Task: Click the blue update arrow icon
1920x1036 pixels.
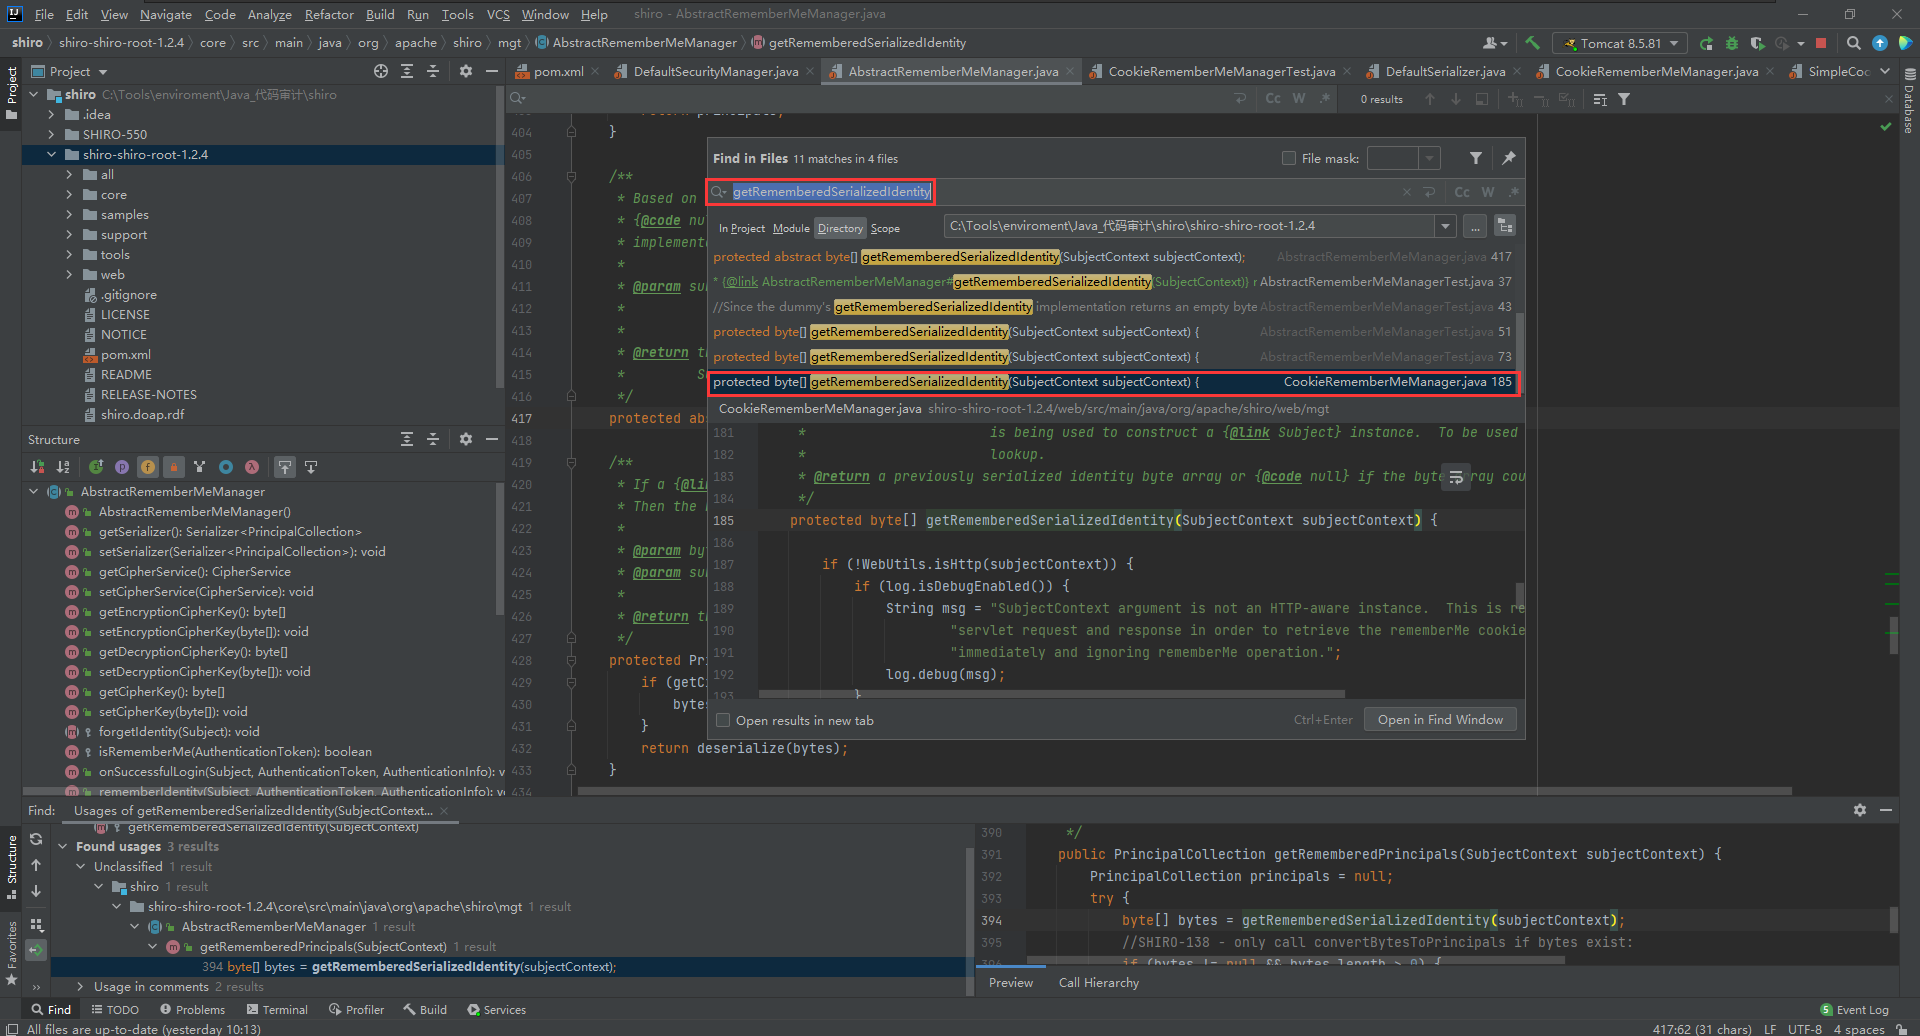Action: (x=1879, y=43)
